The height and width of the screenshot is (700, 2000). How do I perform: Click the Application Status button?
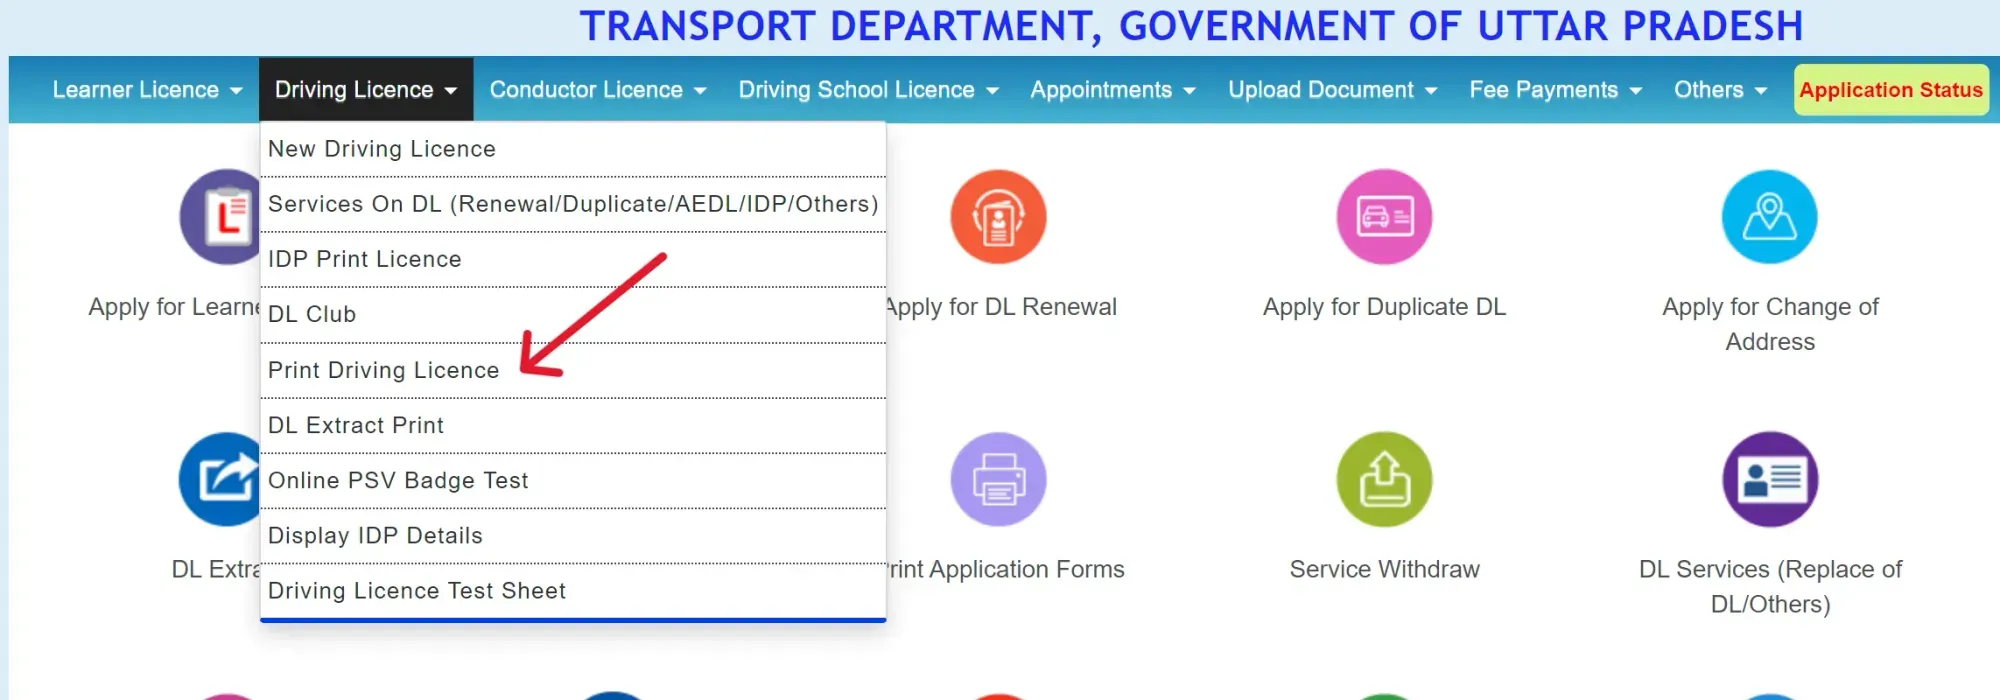tap(1890, 90)
